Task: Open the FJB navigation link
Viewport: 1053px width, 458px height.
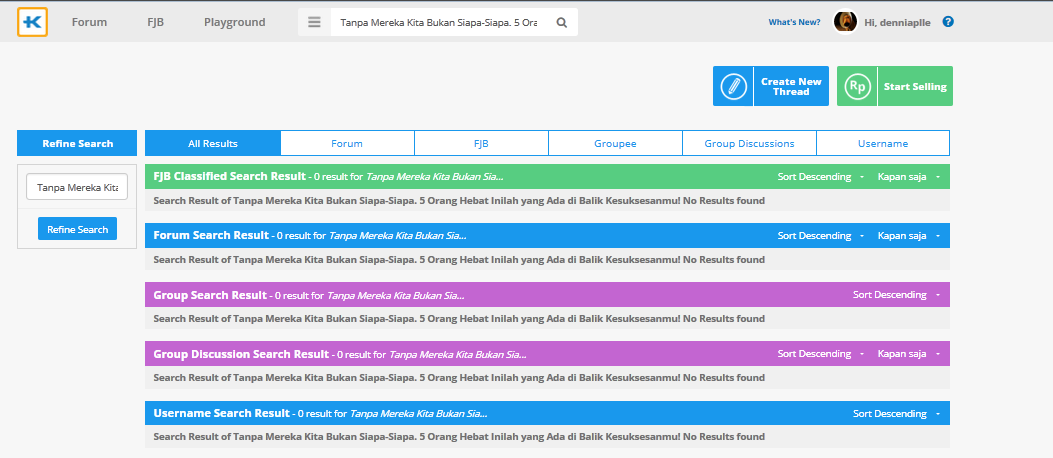Action: tap(155, 22)
